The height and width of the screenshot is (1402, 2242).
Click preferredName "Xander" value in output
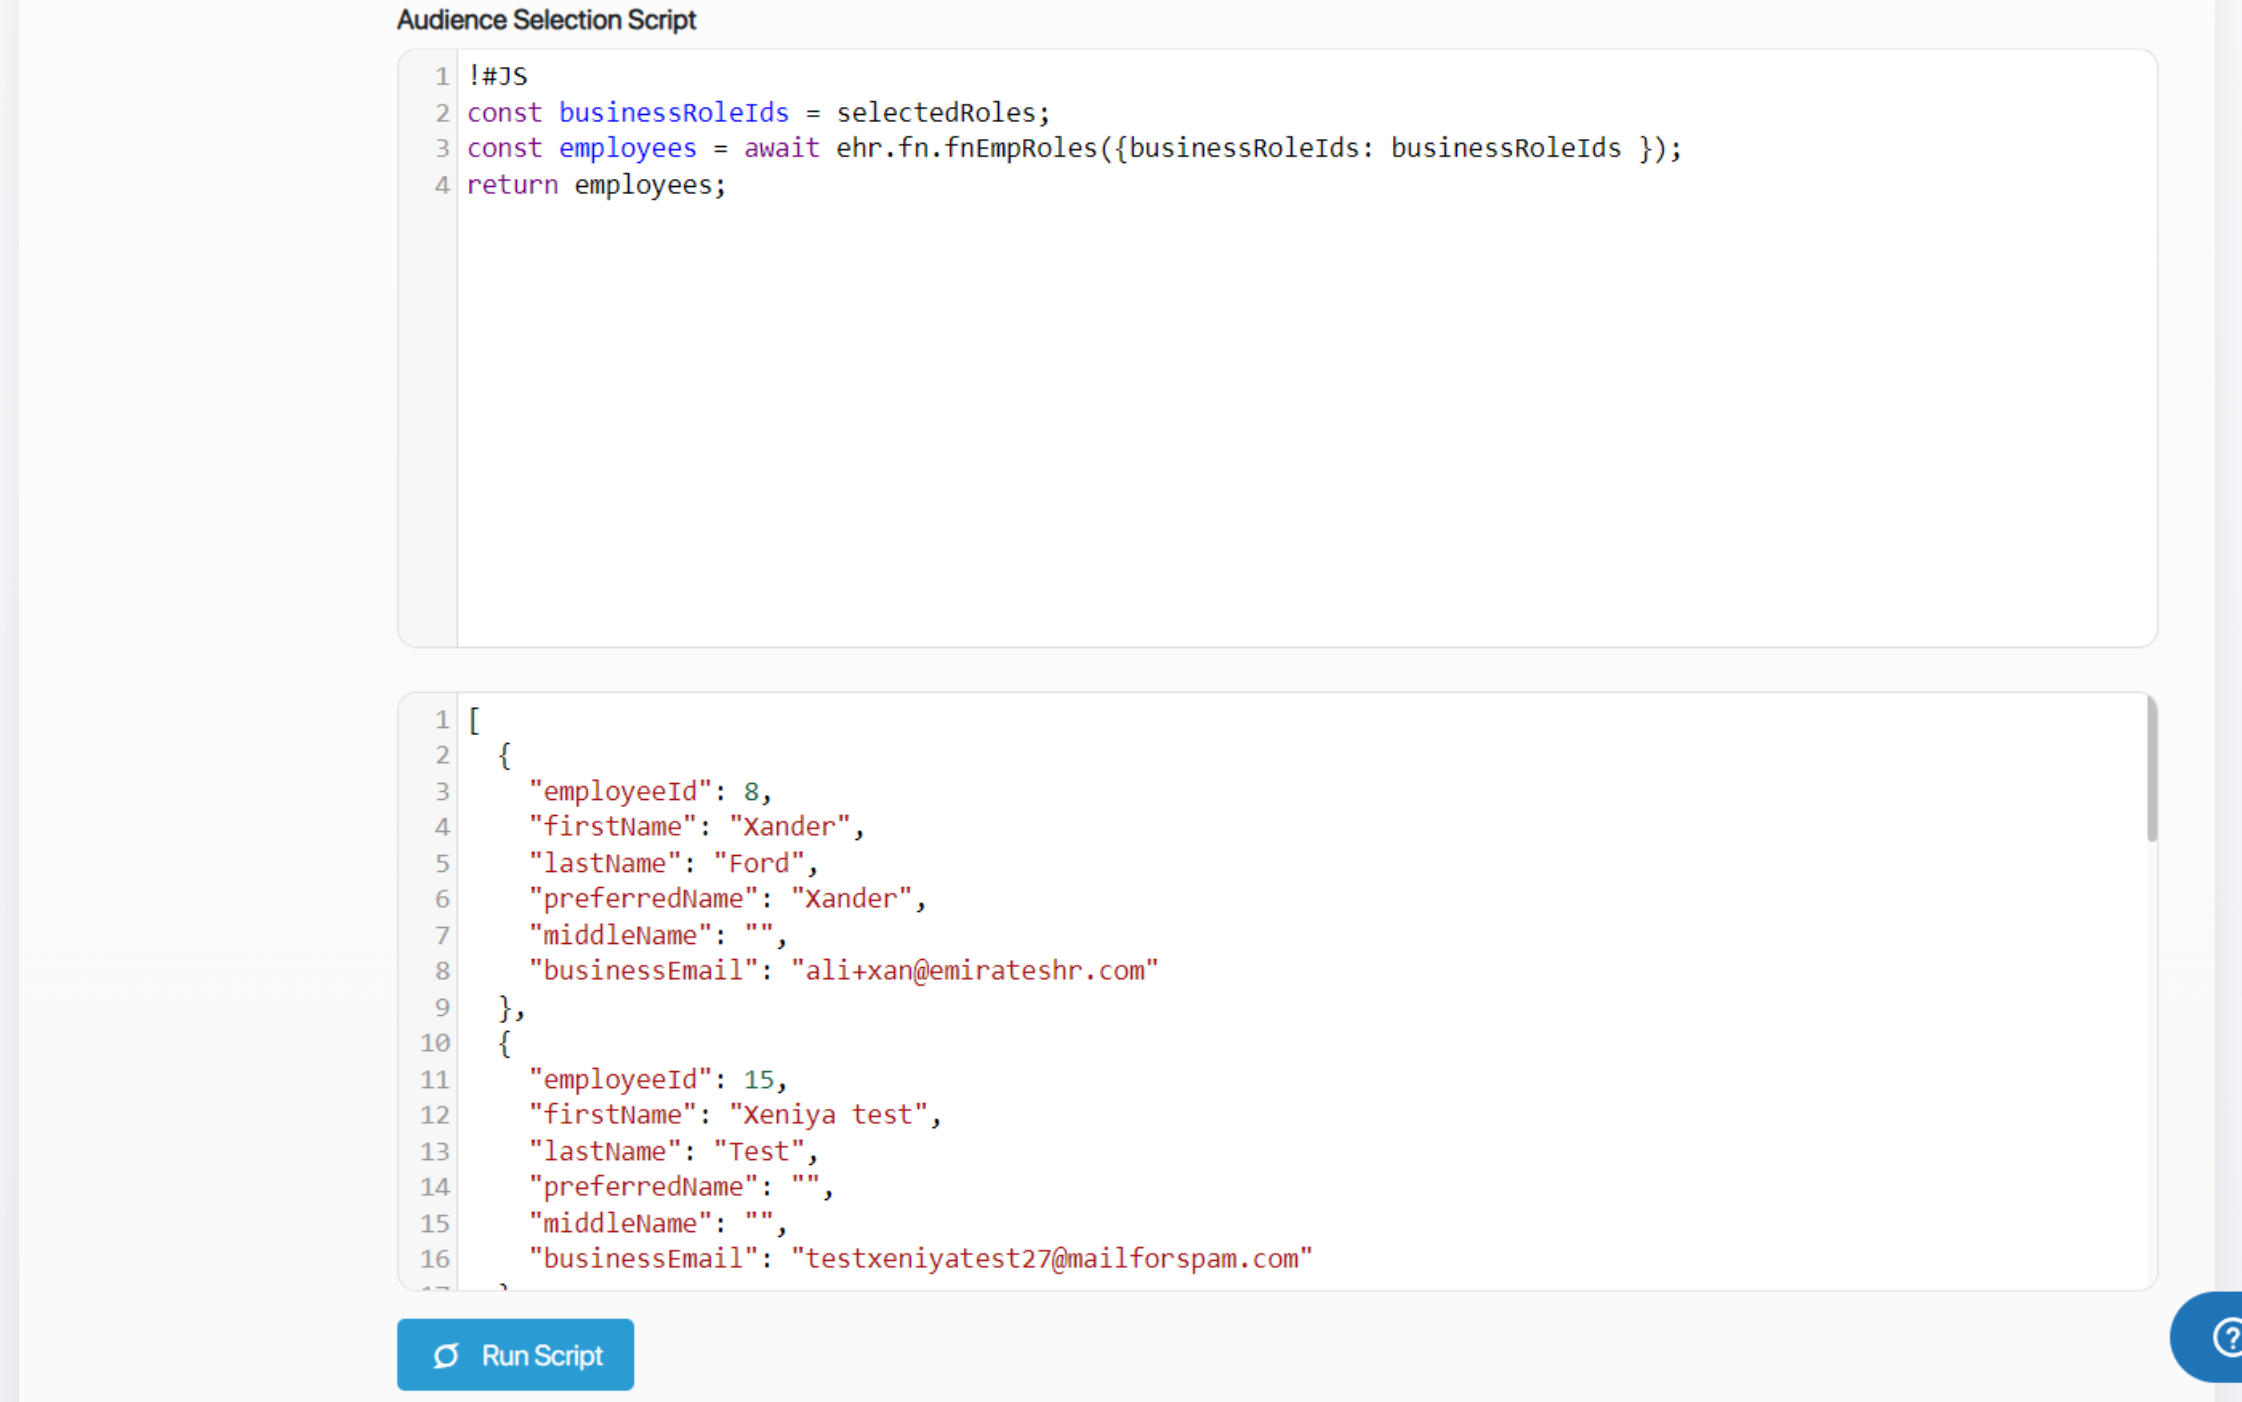pos(851,899)
